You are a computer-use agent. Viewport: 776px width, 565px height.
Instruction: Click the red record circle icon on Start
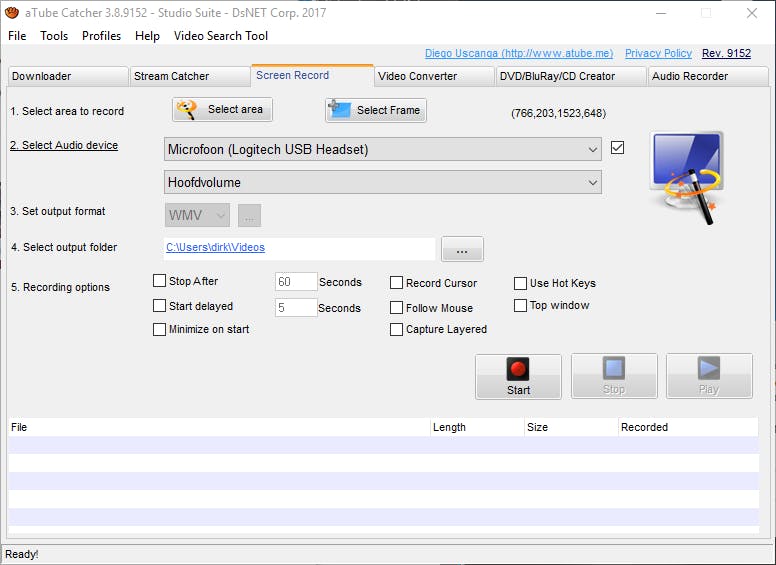(518, 369)
